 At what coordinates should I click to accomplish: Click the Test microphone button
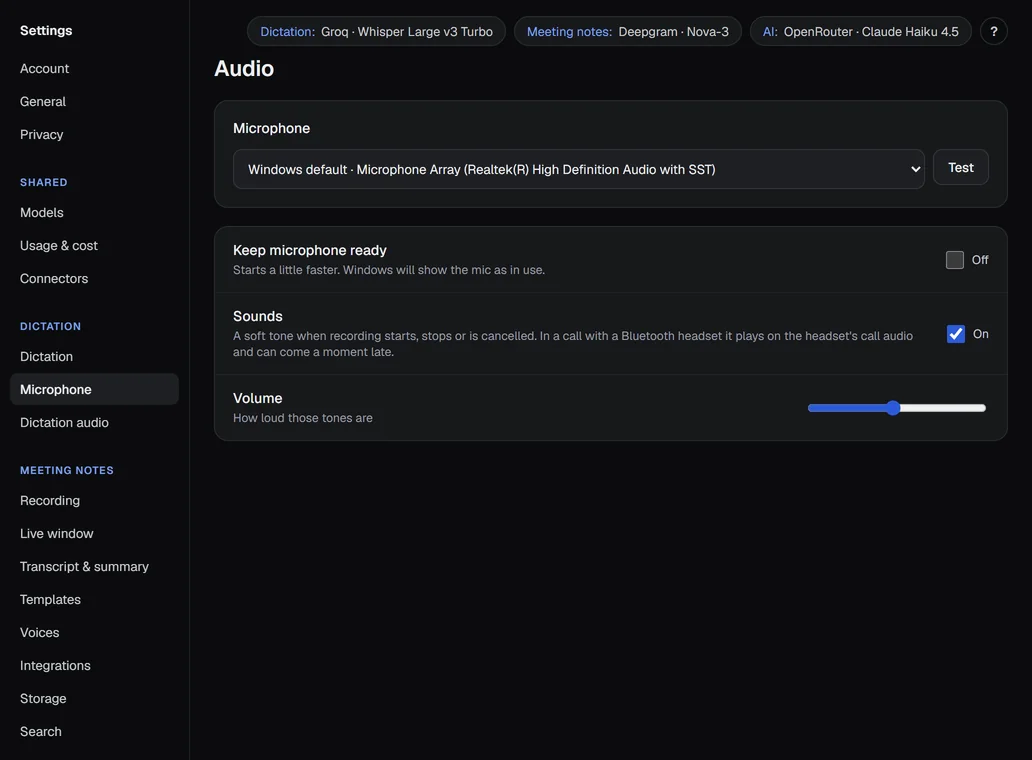pyautogui.click(x=960, y=168)
